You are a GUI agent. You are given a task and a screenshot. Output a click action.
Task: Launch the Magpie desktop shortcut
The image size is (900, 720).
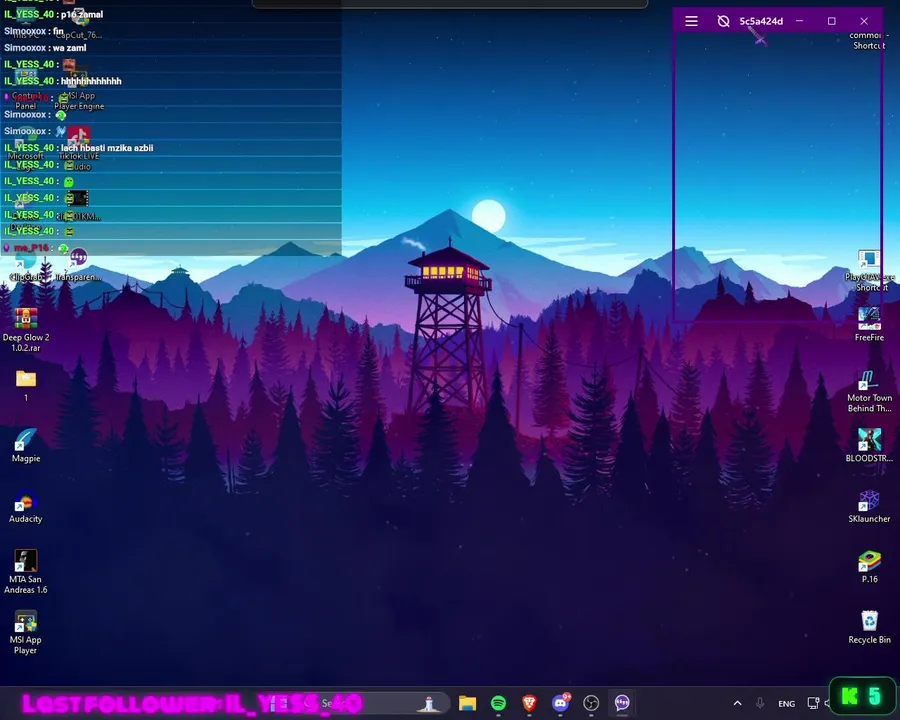(x=26, y=446)
